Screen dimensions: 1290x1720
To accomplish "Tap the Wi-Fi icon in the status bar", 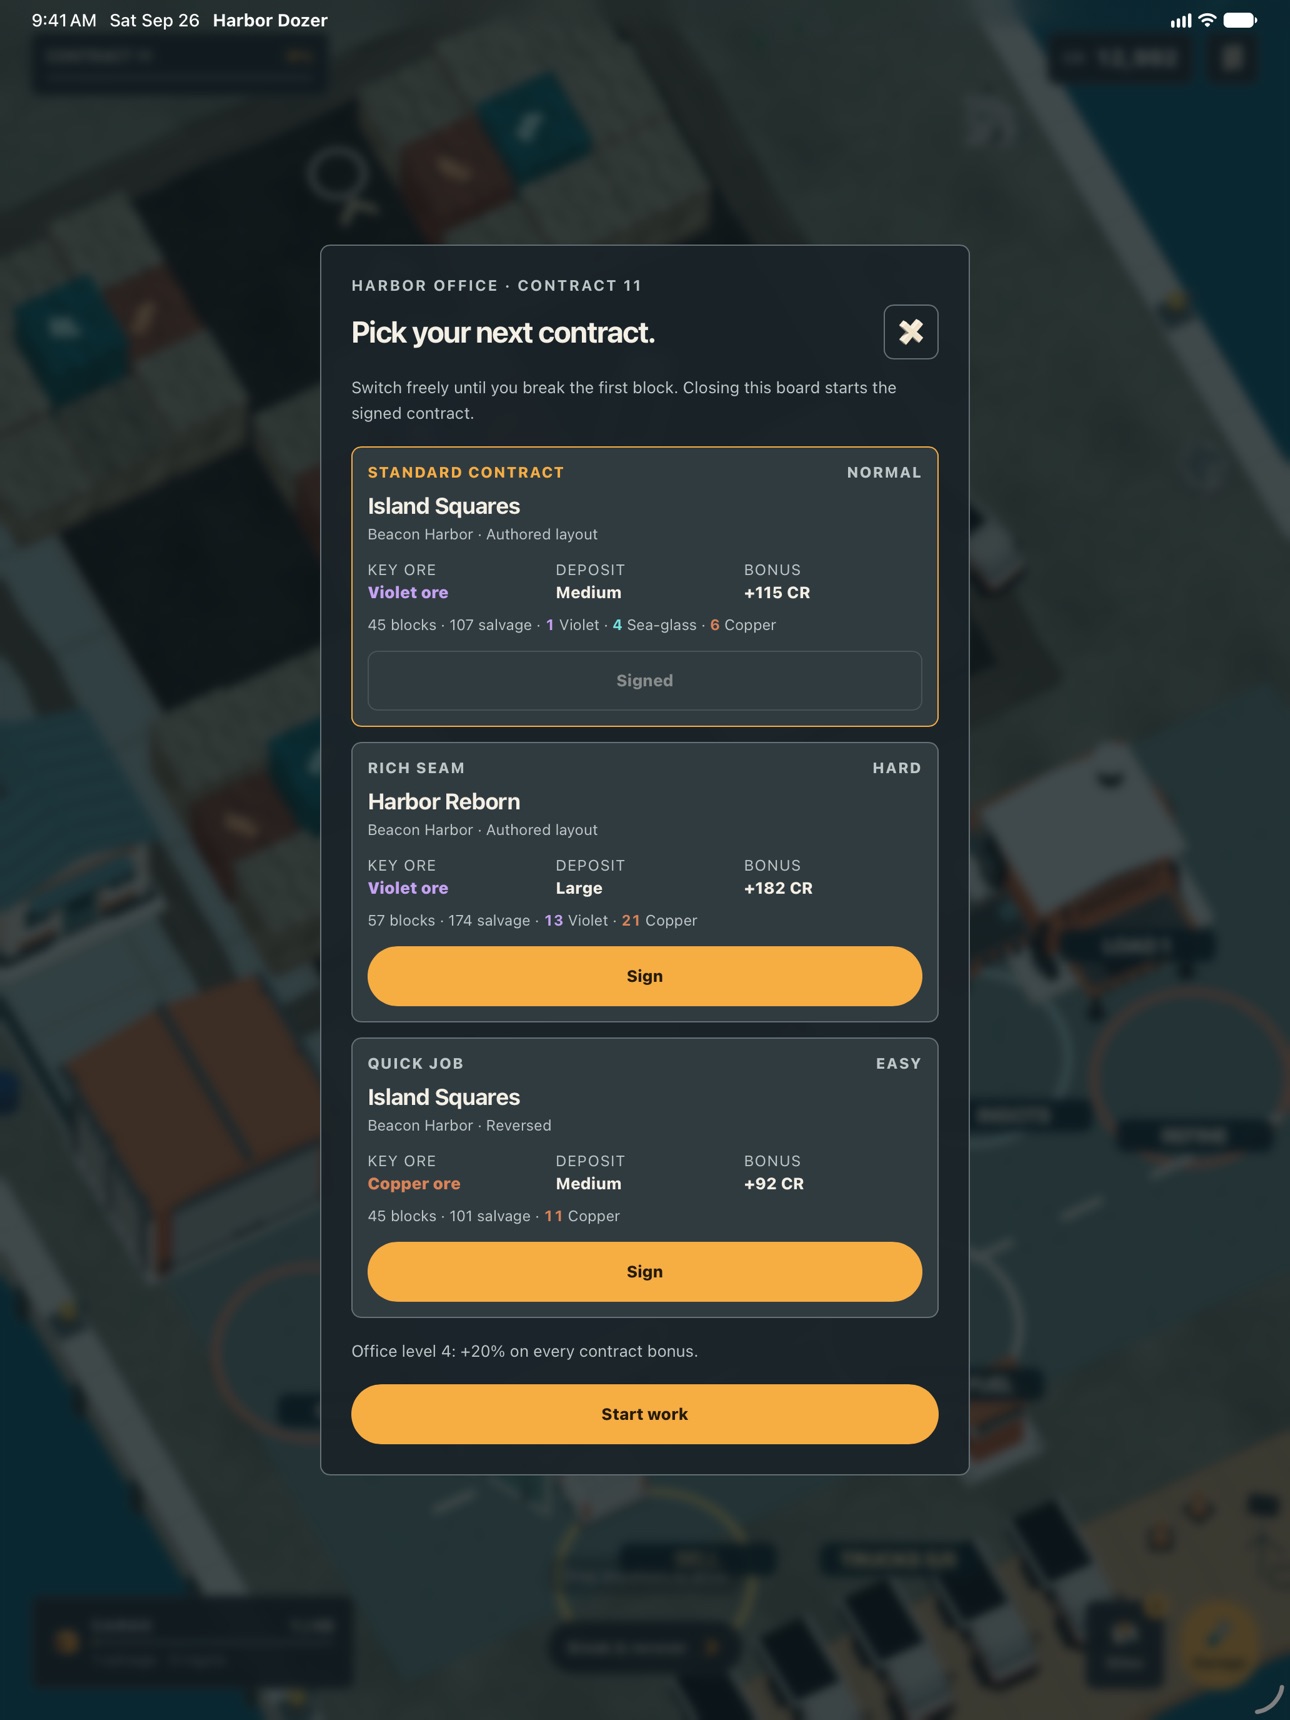I will 1207,20.
